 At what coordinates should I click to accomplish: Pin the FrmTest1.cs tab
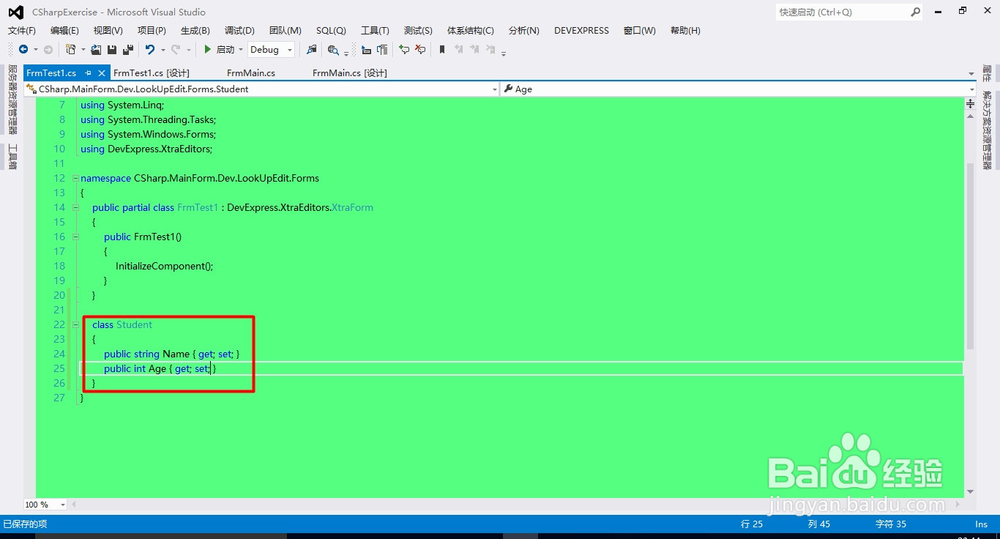[x=88, y=73]
